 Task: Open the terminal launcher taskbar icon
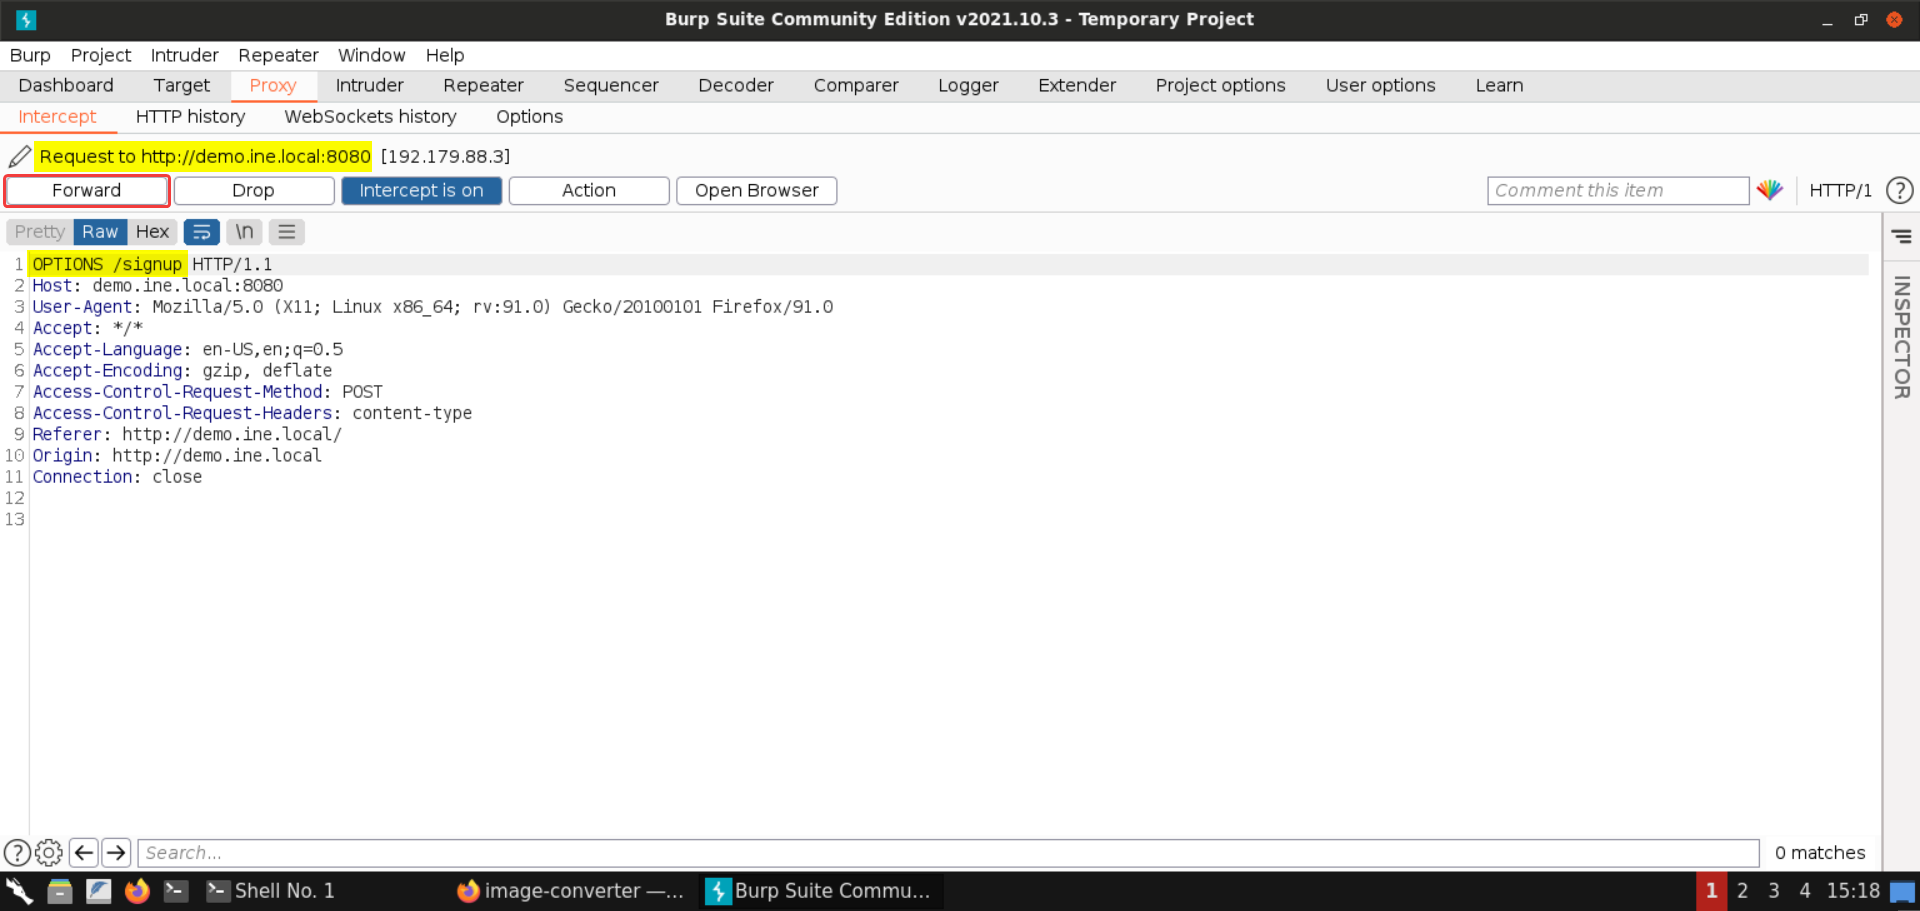(176, 891)
